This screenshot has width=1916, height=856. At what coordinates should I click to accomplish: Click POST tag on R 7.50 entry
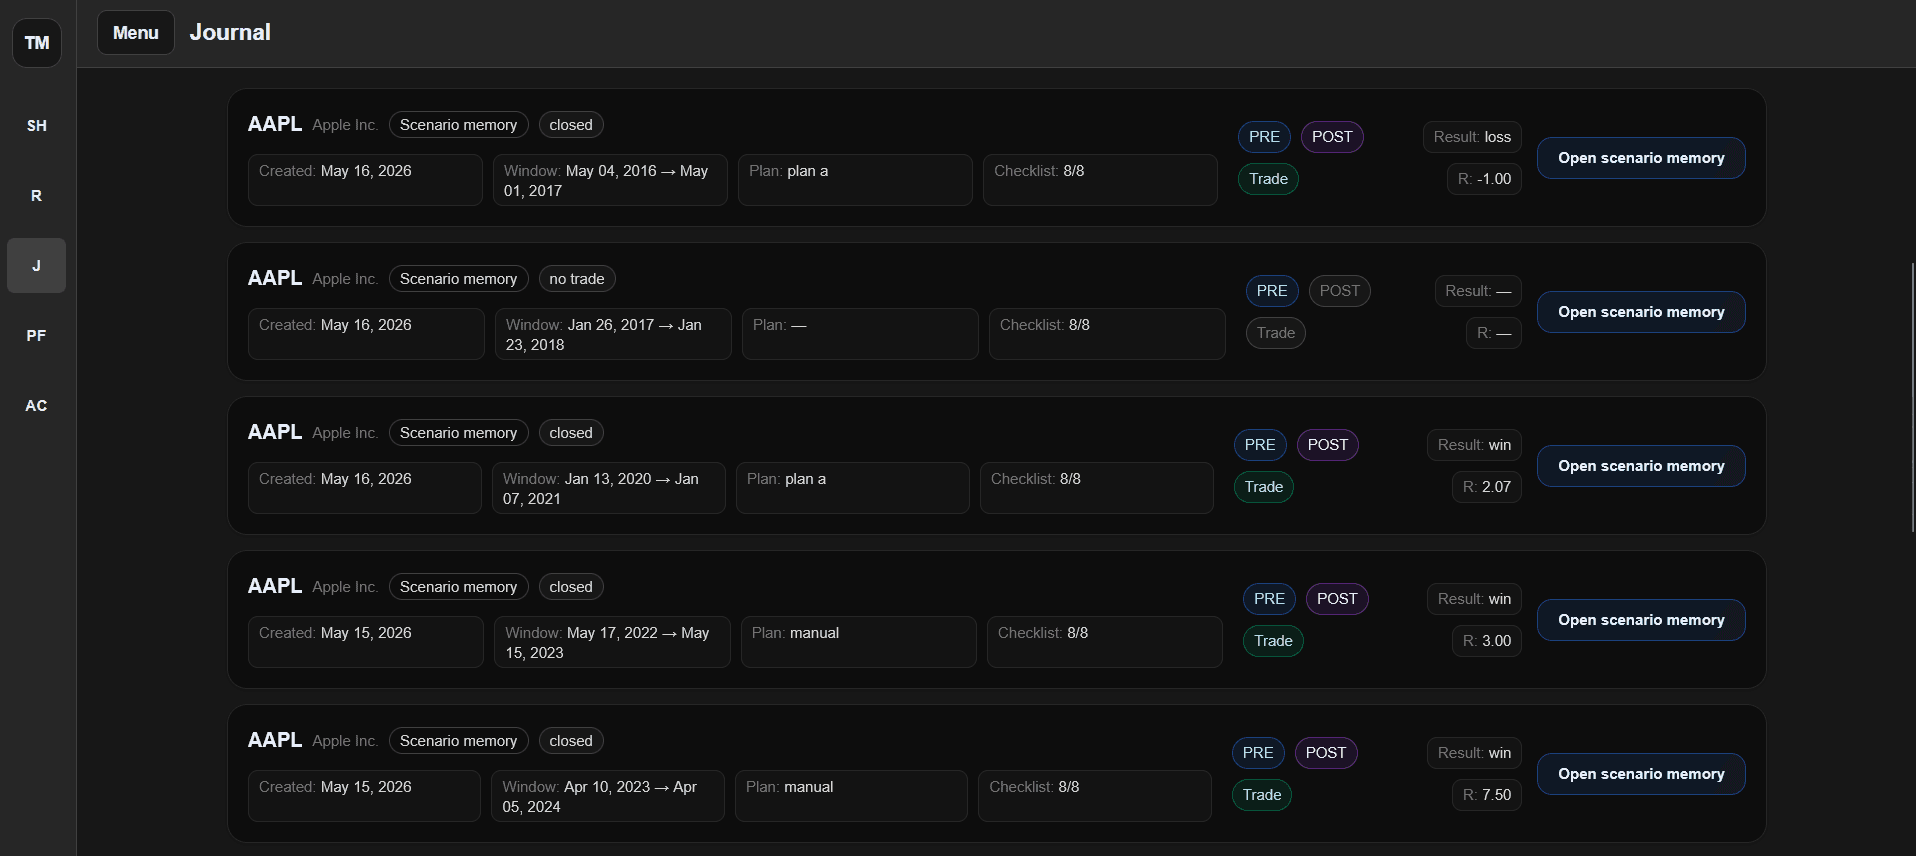1326,753
